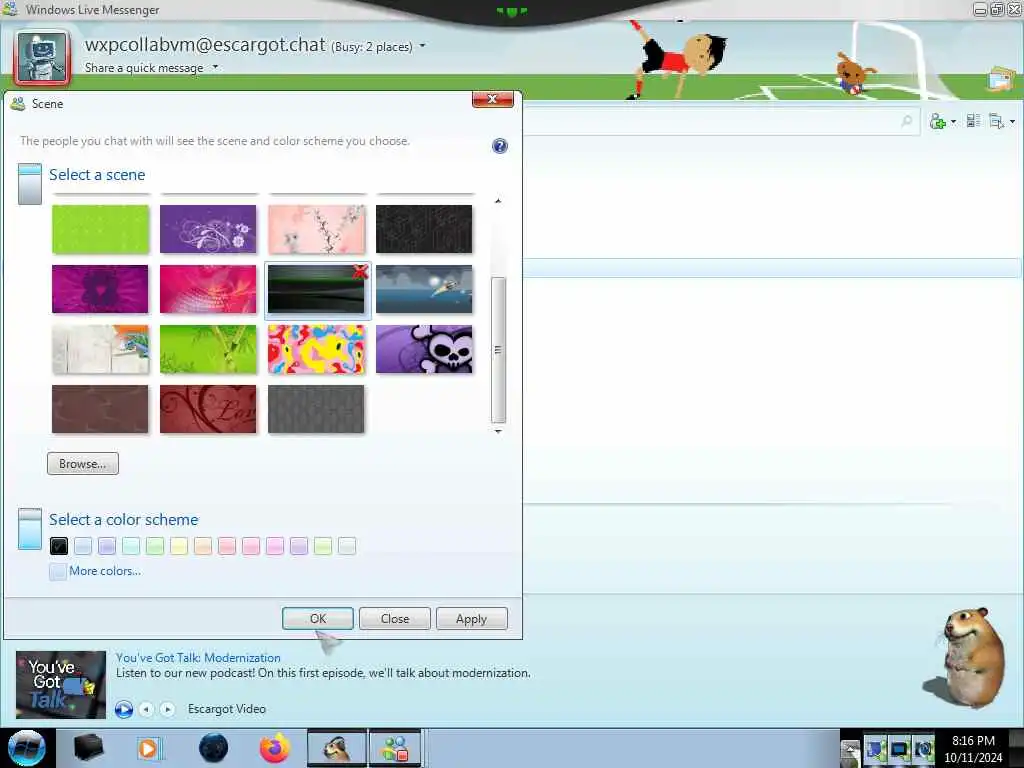This screenshot has height=768, width=1024.
Task: Select the brown patterned scene
Action: point(101,409)
